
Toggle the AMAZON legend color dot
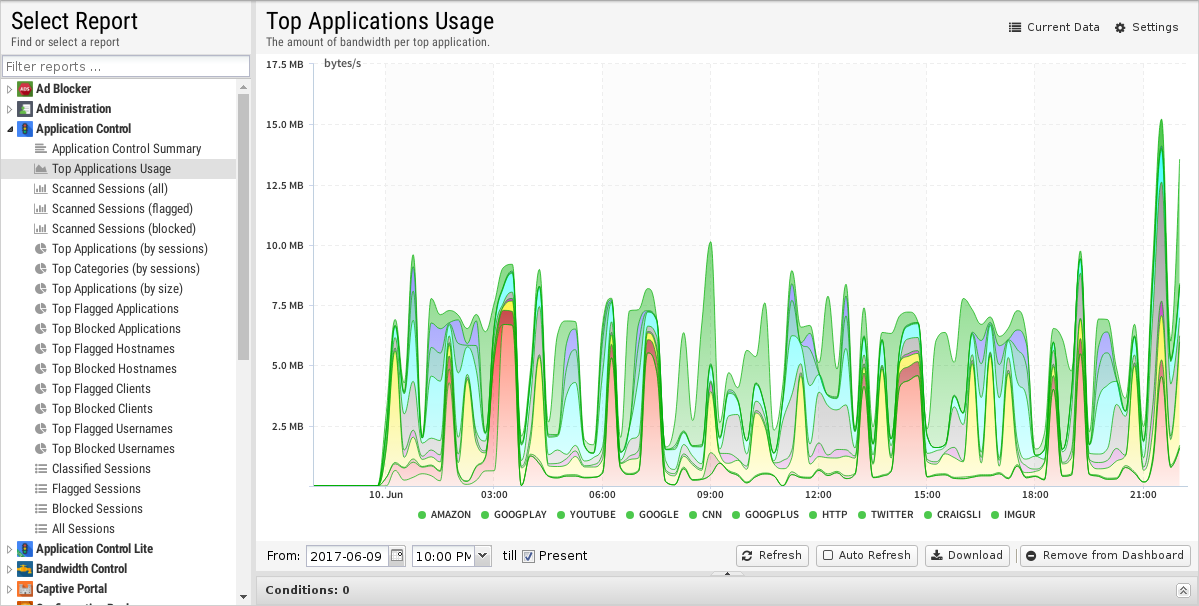coord(422,515)
